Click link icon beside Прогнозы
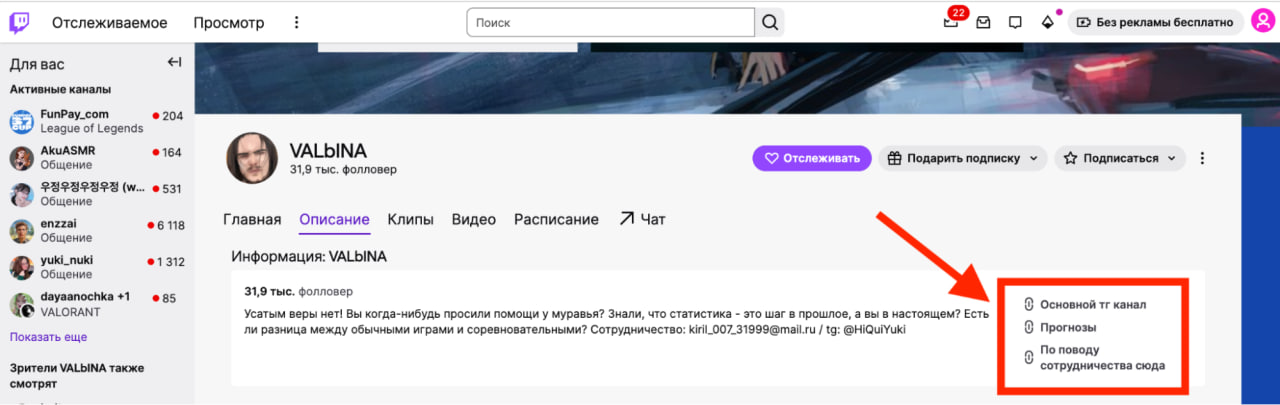 click(1028, 327)
